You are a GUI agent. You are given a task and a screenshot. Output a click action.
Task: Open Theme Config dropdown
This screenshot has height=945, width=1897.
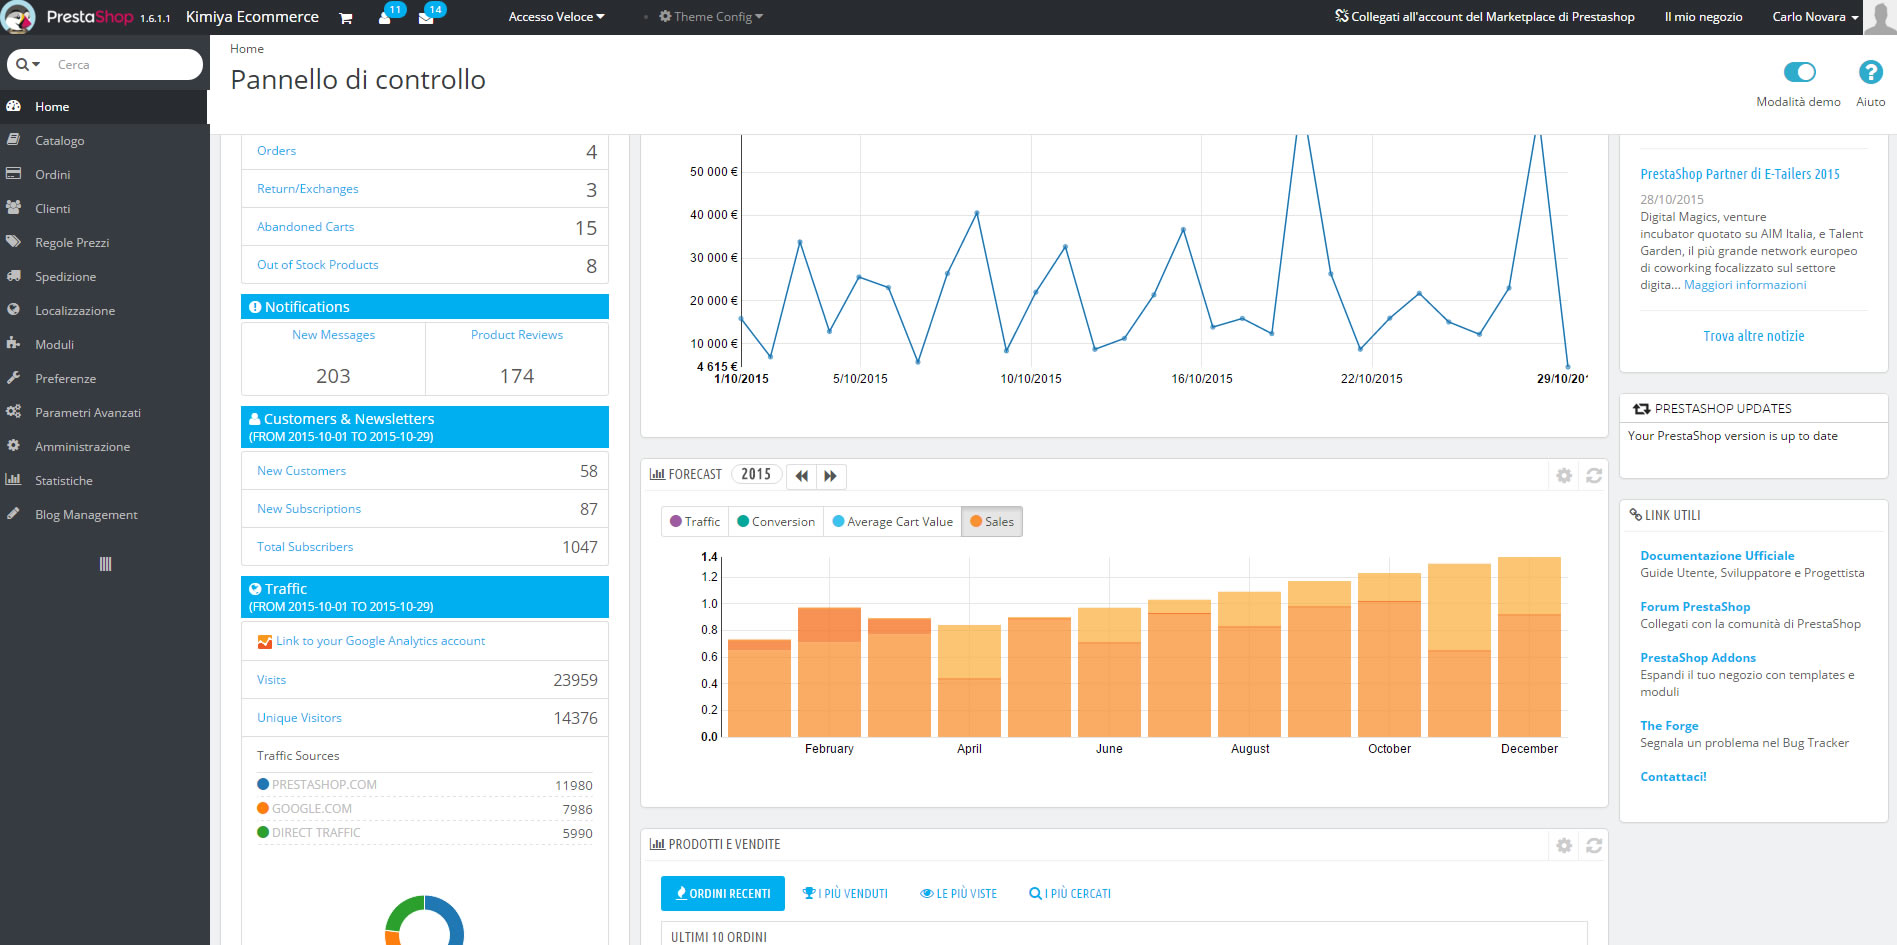711,17
